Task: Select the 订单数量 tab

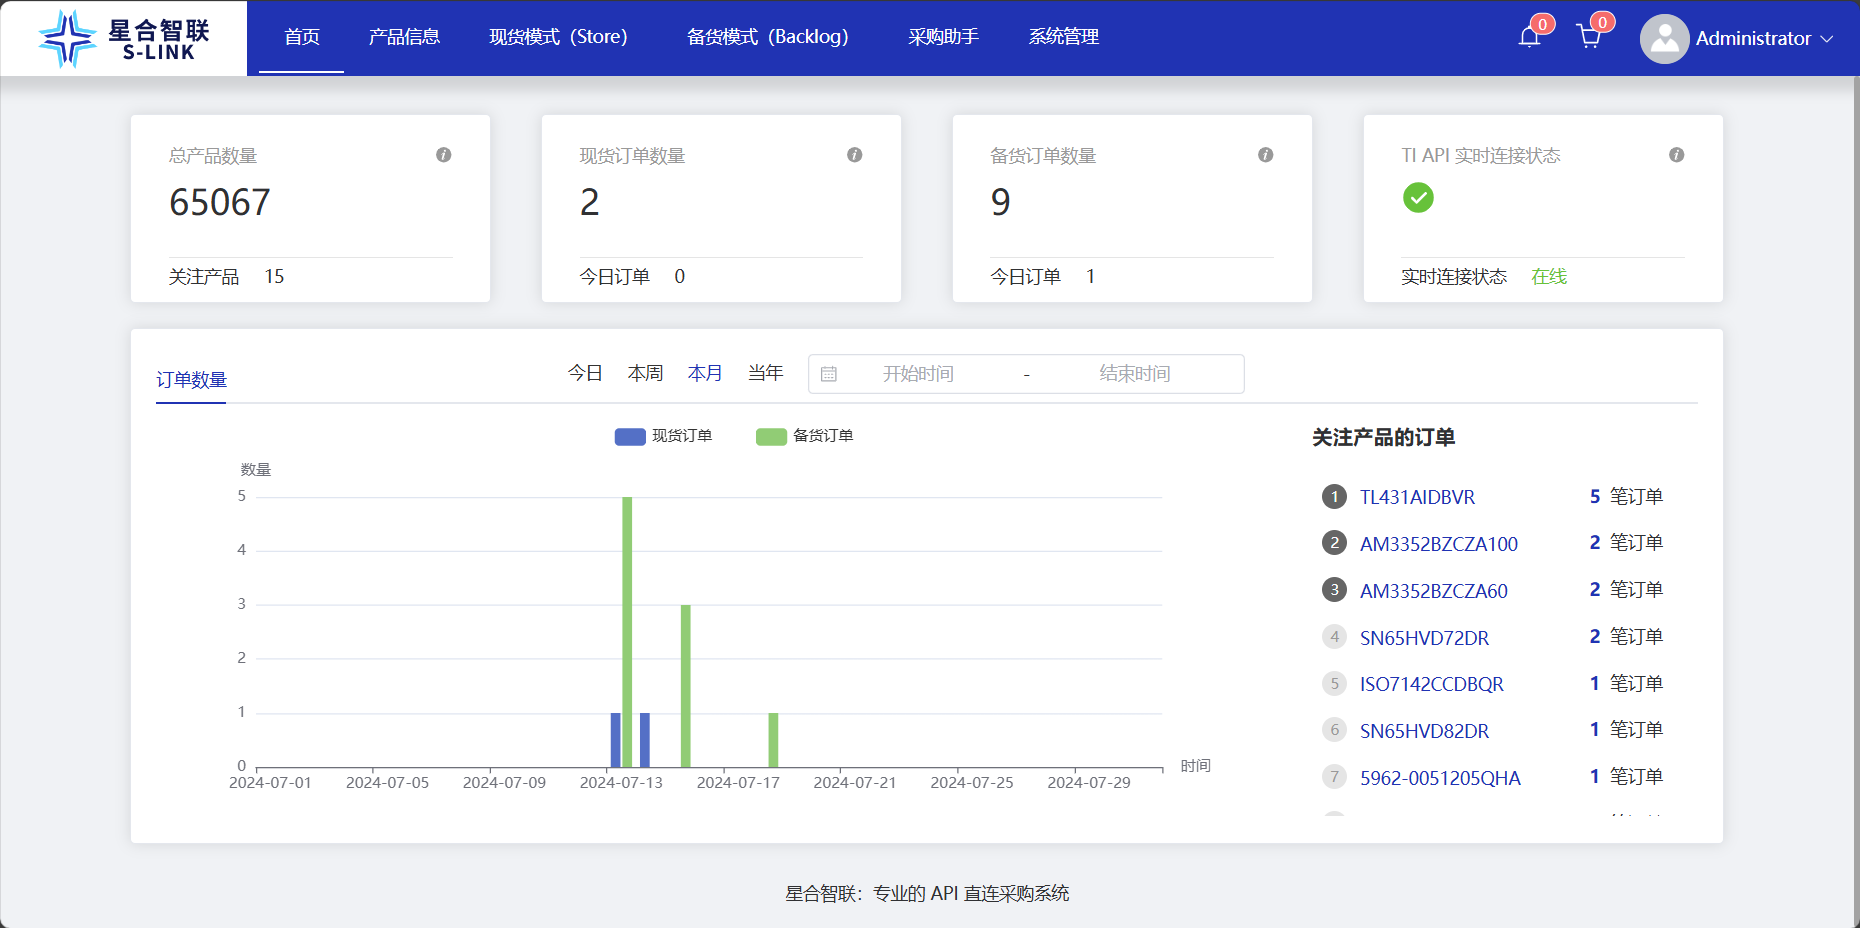Action: click(191, 380)
